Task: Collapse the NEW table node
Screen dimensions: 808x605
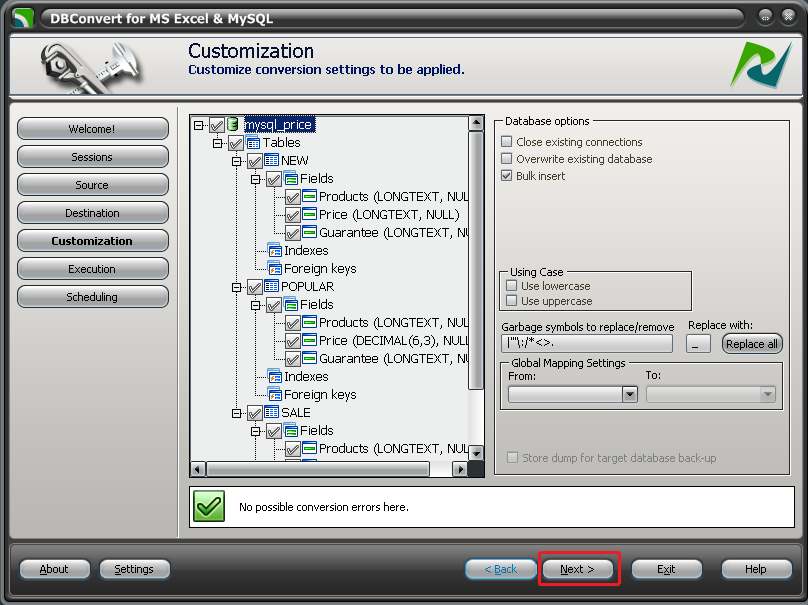Action: point(237,161)
